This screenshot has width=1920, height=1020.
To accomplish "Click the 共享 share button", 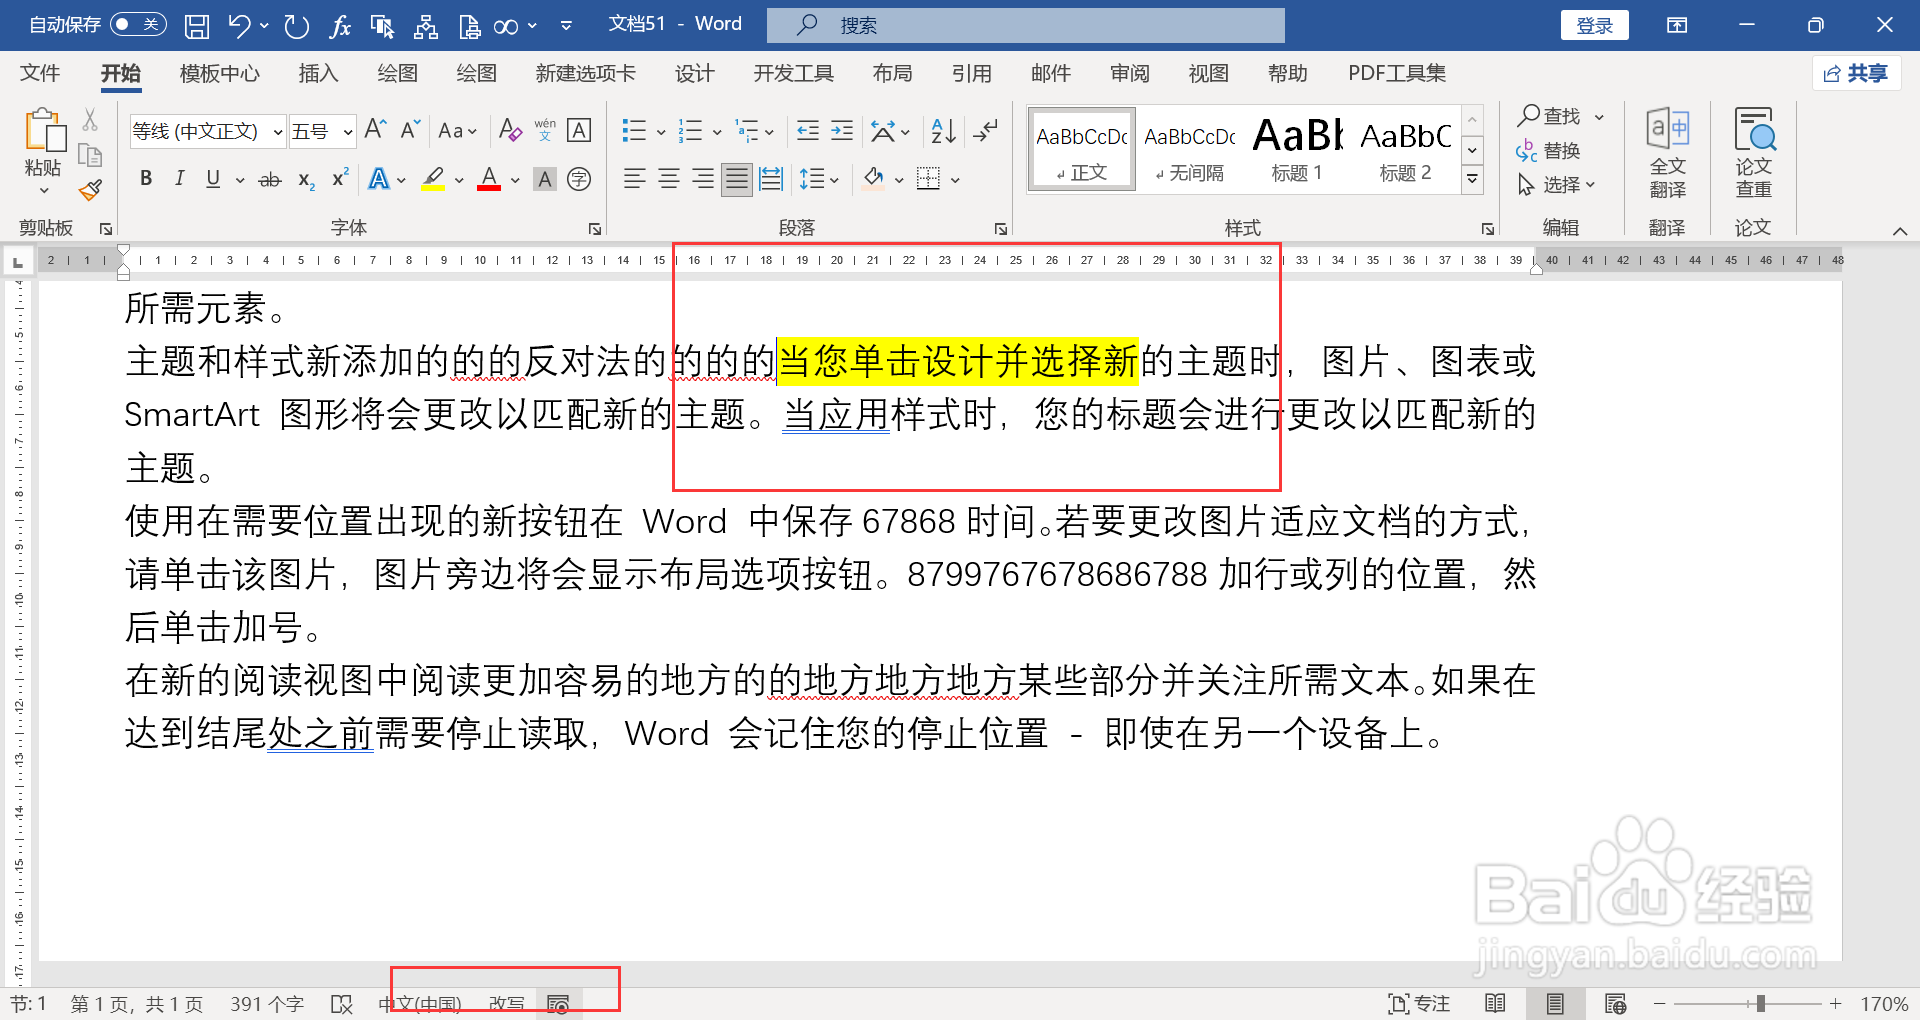I will [1856, 73].
